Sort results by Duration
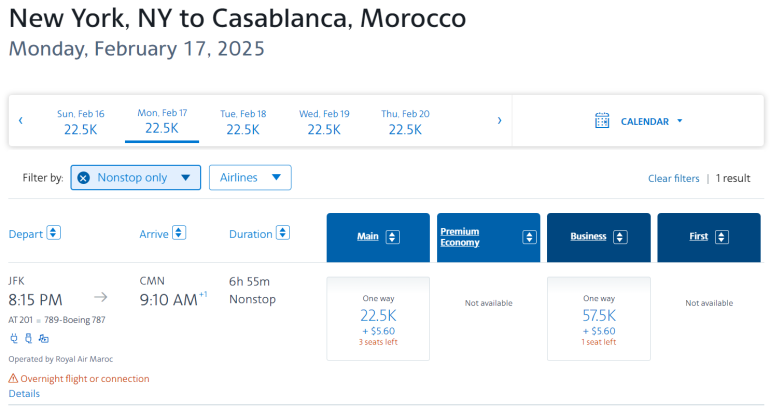Viewport: 770px width, 411px height. pos(283,234)
